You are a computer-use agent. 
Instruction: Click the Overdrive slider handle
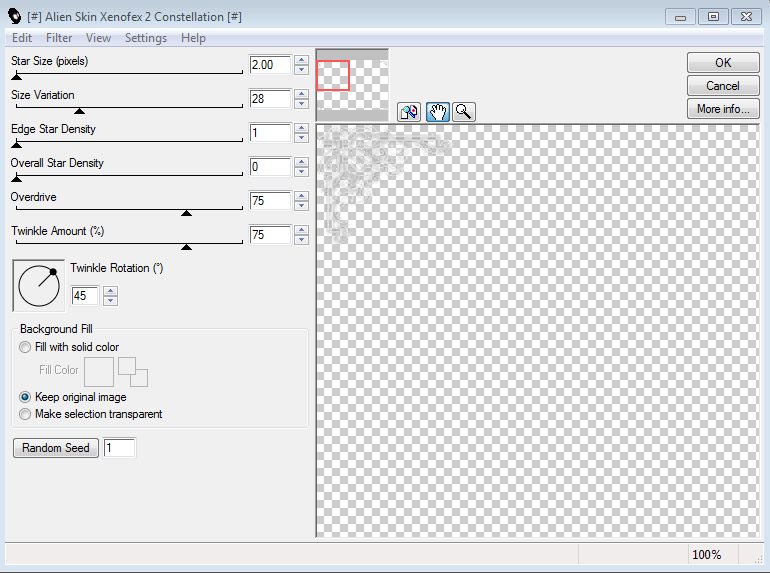(x=186, y=213)
